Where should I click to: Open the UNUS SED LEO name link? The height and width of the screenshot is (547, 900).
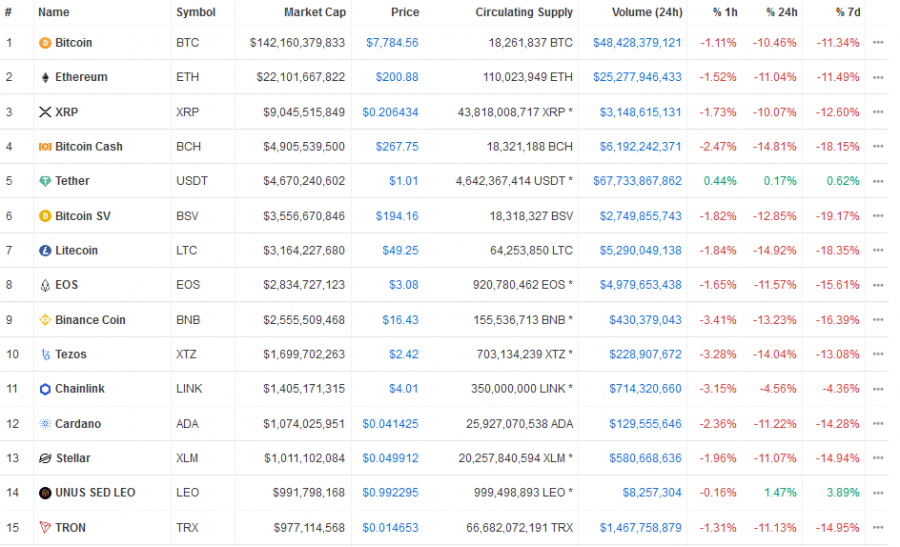[x=95, y=492]
